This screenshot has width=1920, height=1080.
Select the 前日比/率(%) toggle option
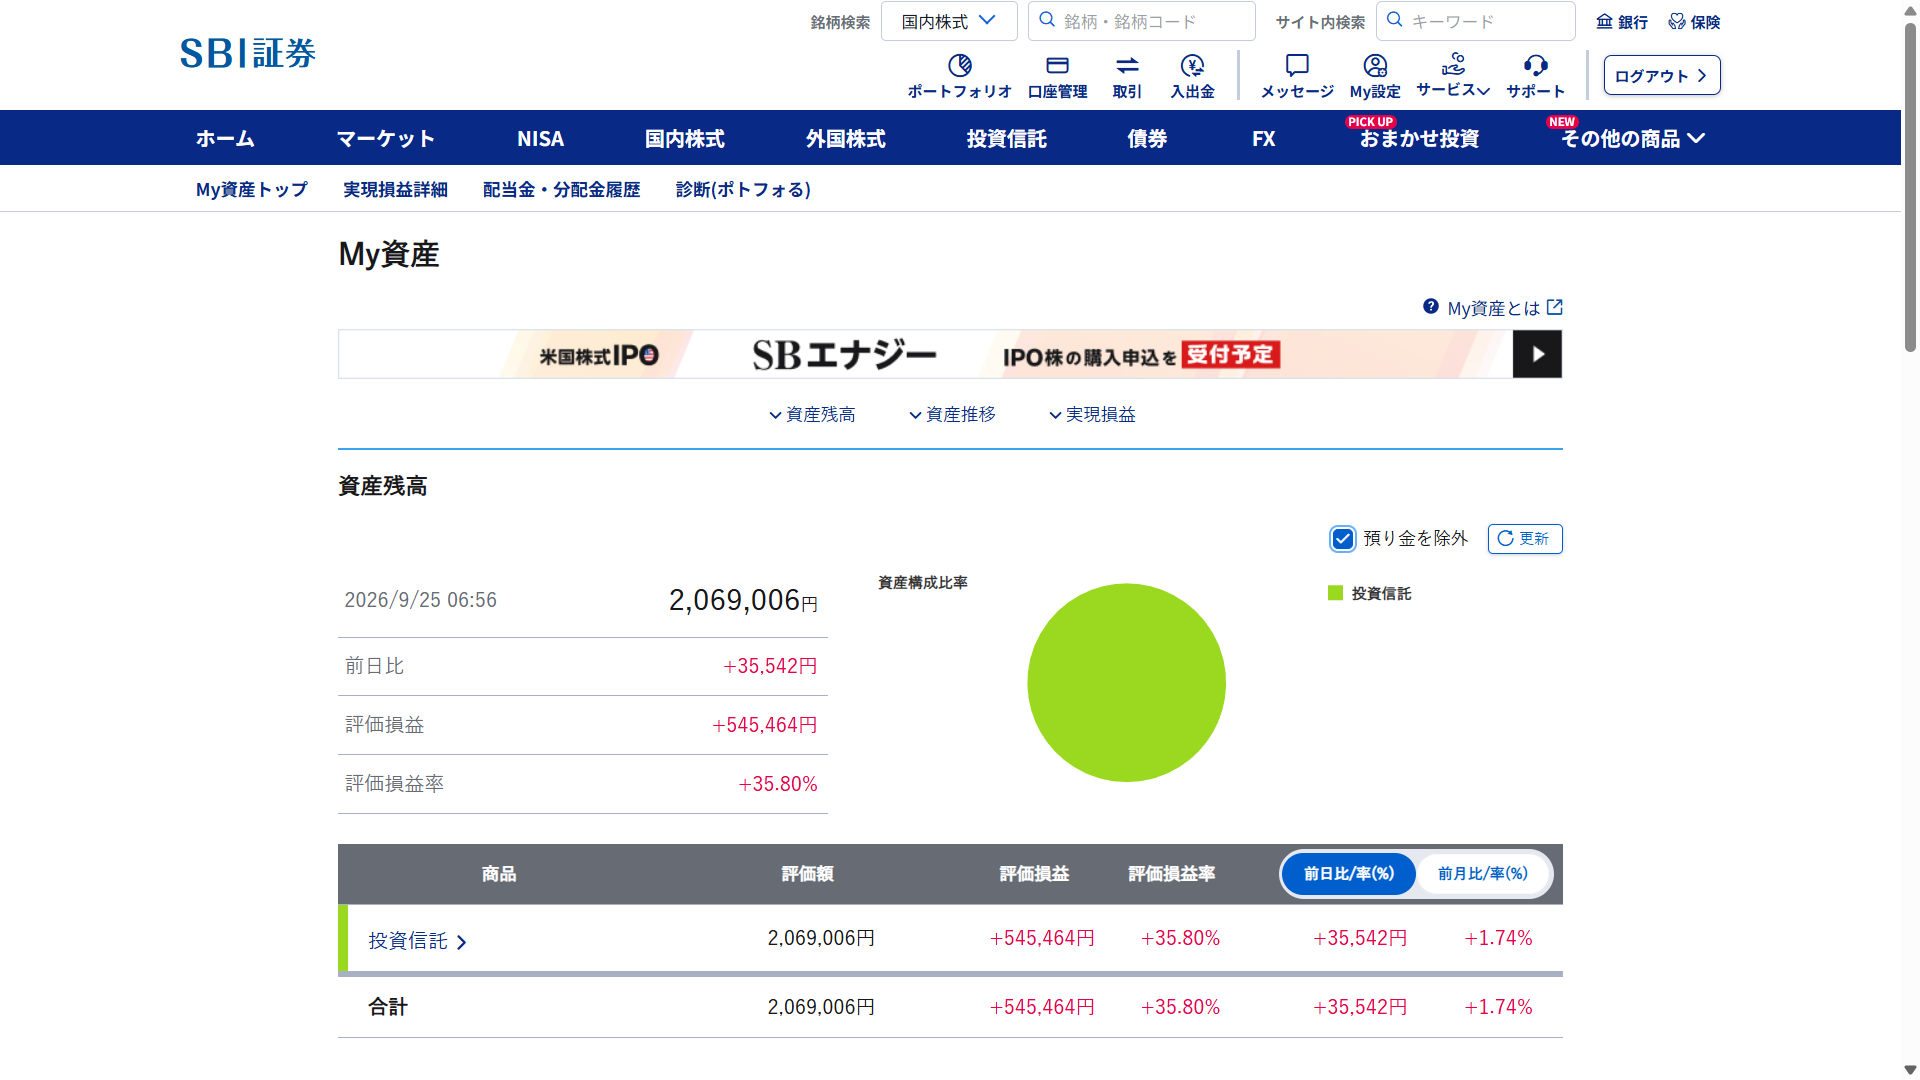(x=1348, y=874)
